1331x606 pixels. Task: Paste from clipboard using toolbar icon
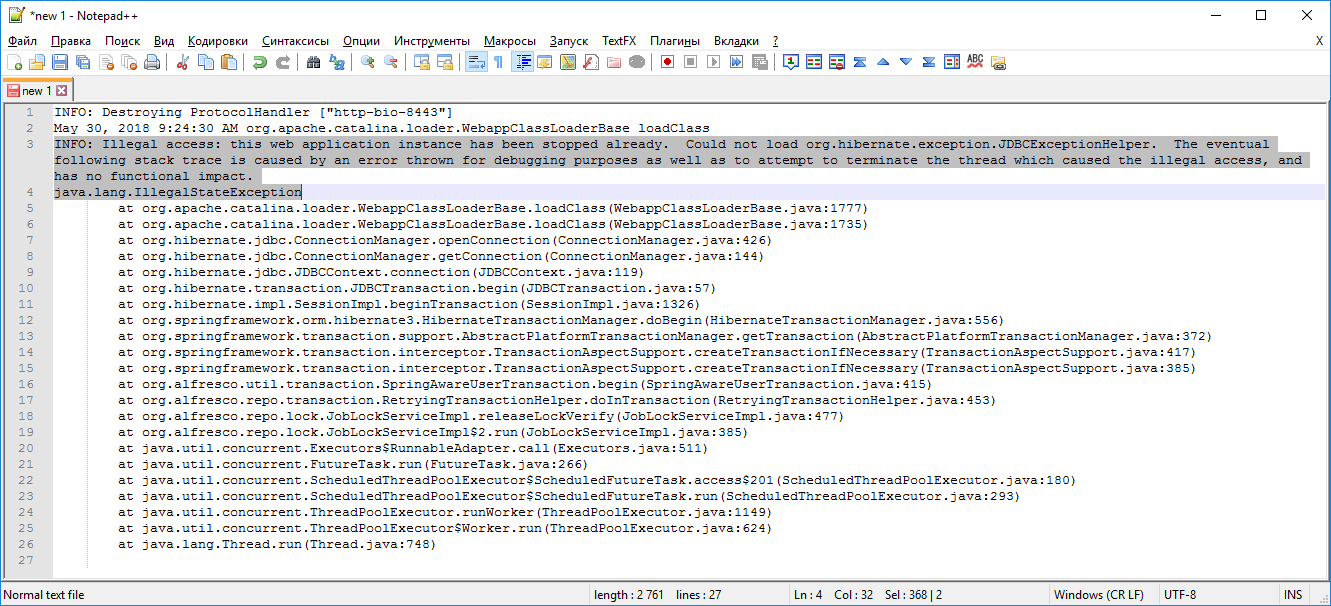229,62
